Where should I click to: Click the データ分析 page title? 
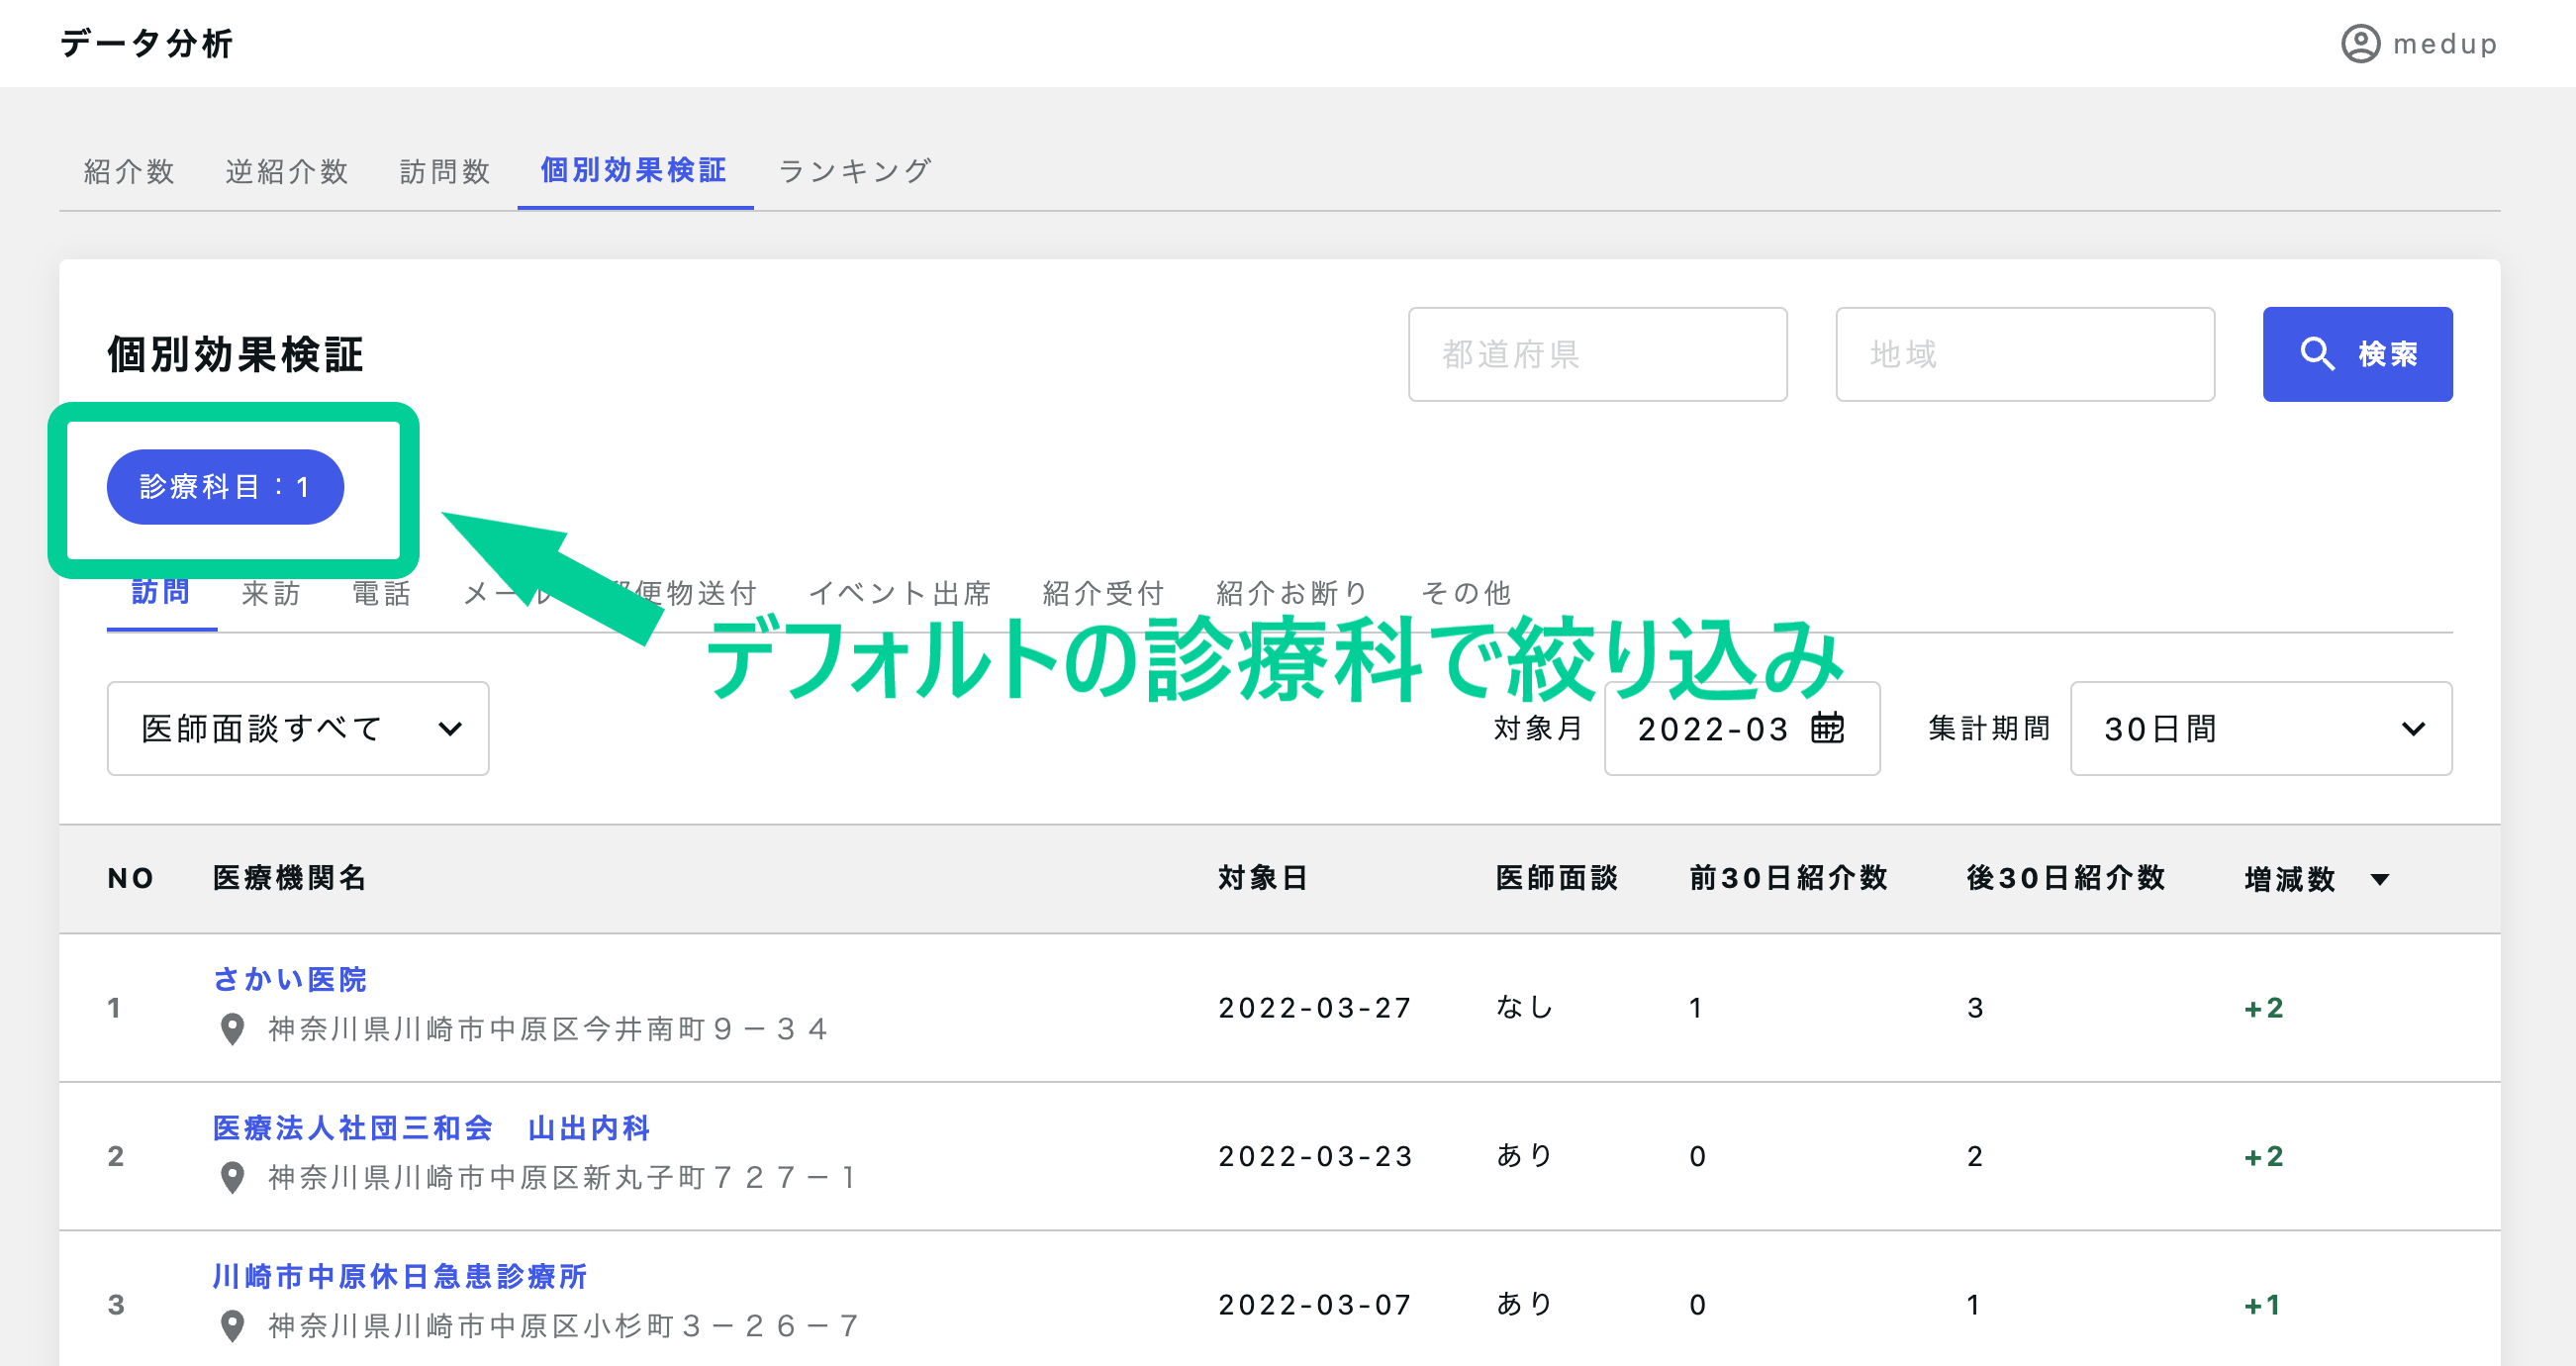tap(147, 43)
